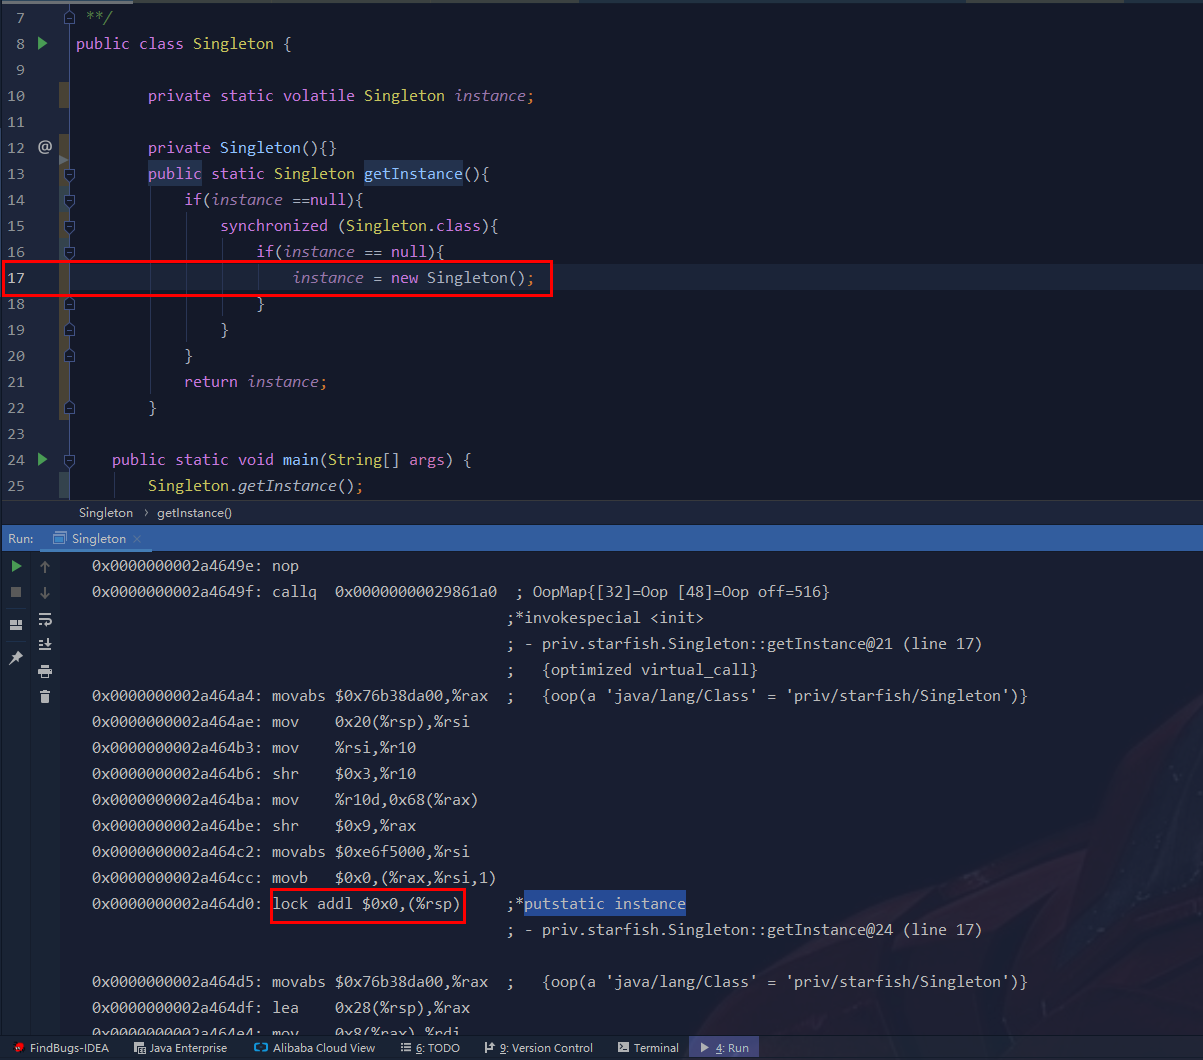Click the @ gutter marker on line 12
1203x1060 pixels.
point(44,148)
